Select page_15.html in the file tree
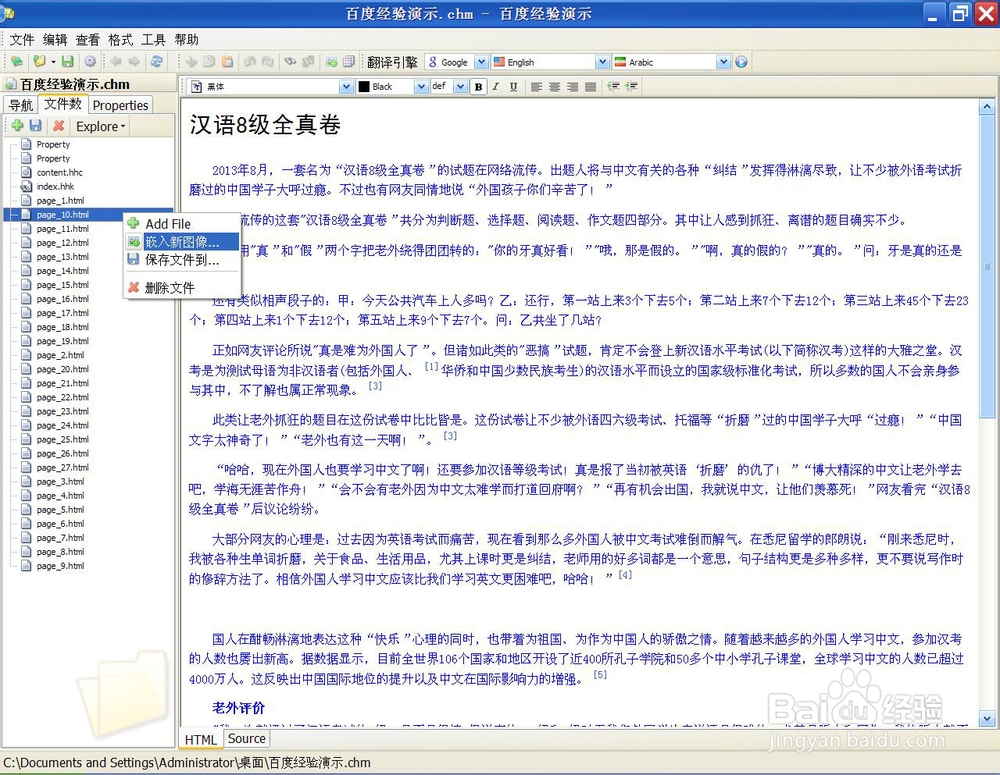The height and width of the screenshot is (775, 1000). tap(62, 284)
